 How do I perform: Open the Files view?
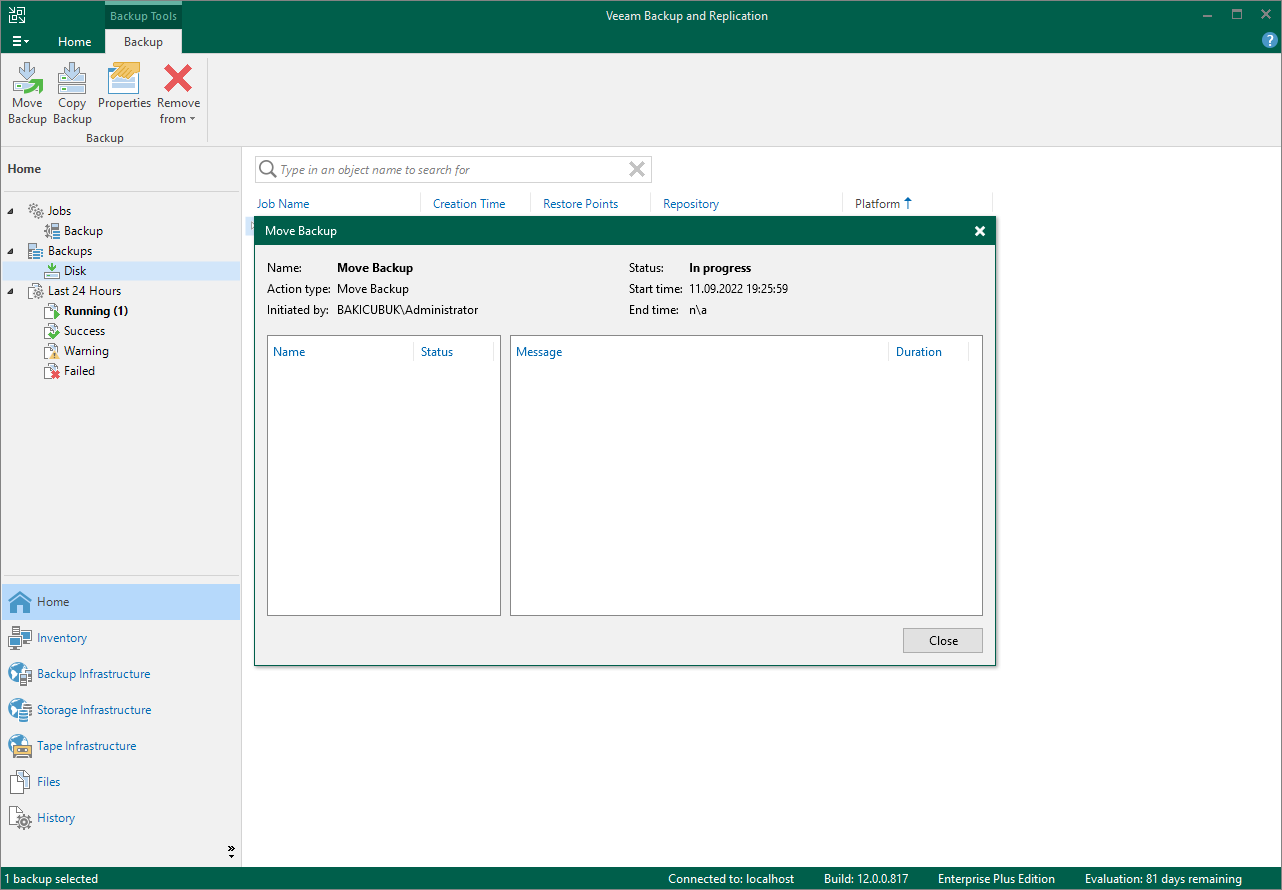point(121,782)
